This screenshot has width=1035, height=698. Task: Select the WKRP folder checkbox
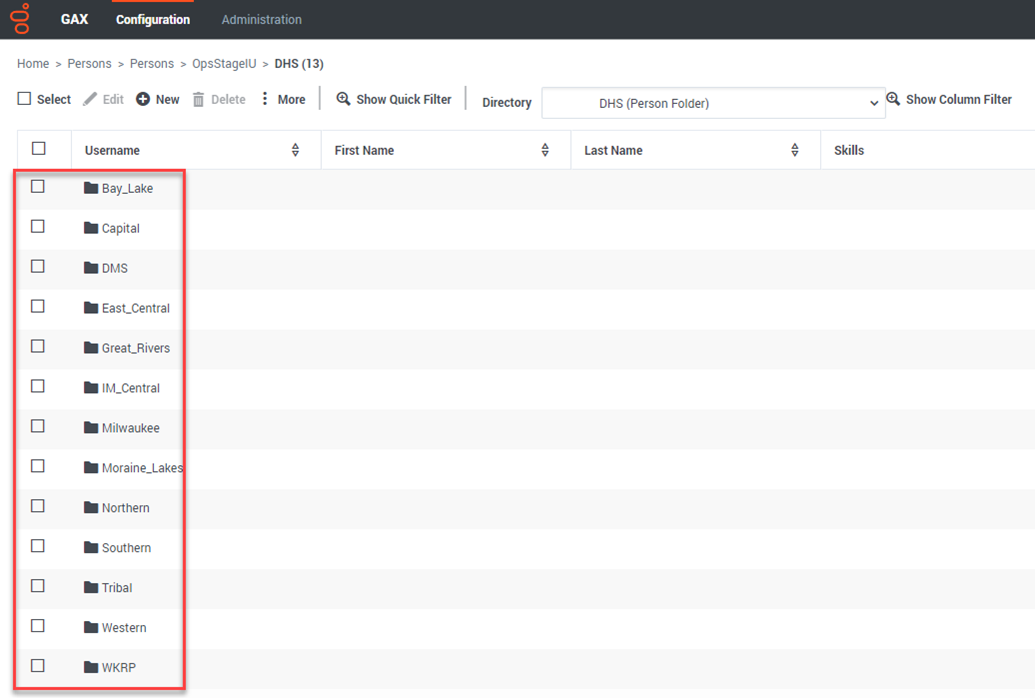[x=38, y=666]
